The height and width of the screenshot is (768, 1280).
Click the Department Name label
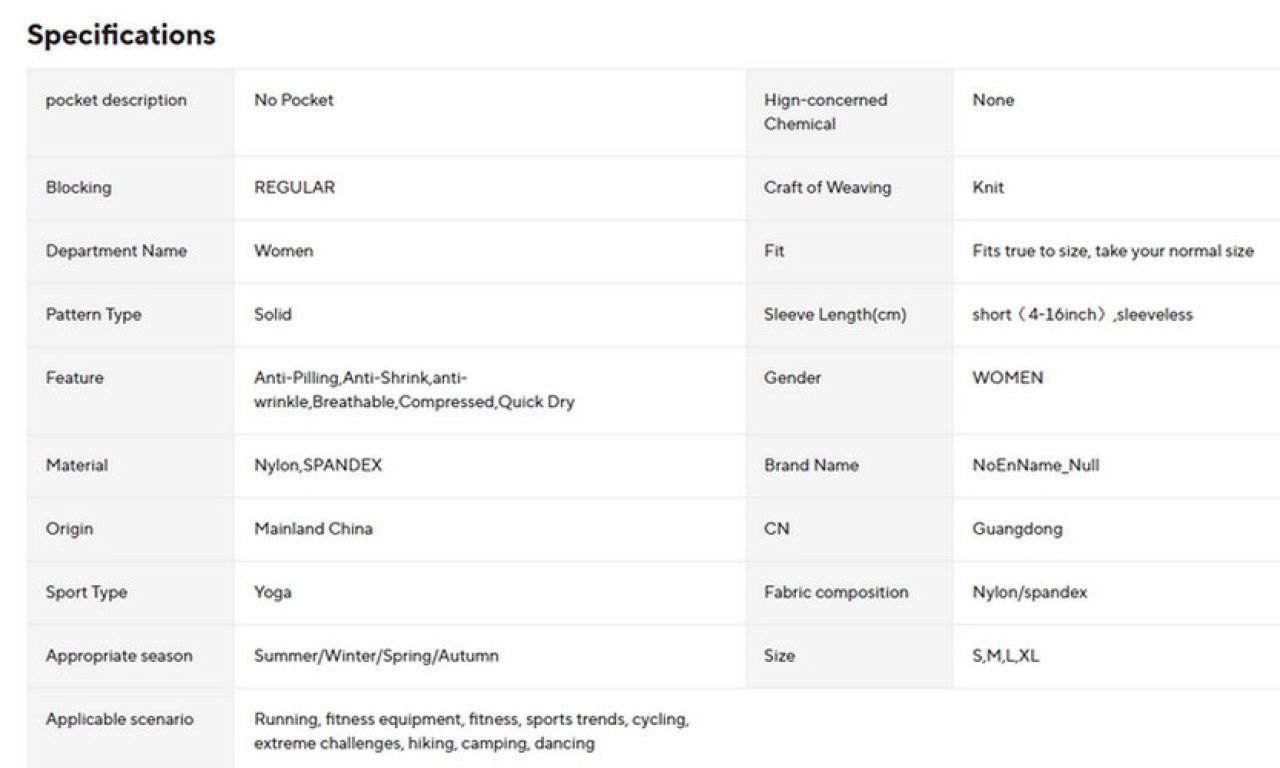pos(116,251)
